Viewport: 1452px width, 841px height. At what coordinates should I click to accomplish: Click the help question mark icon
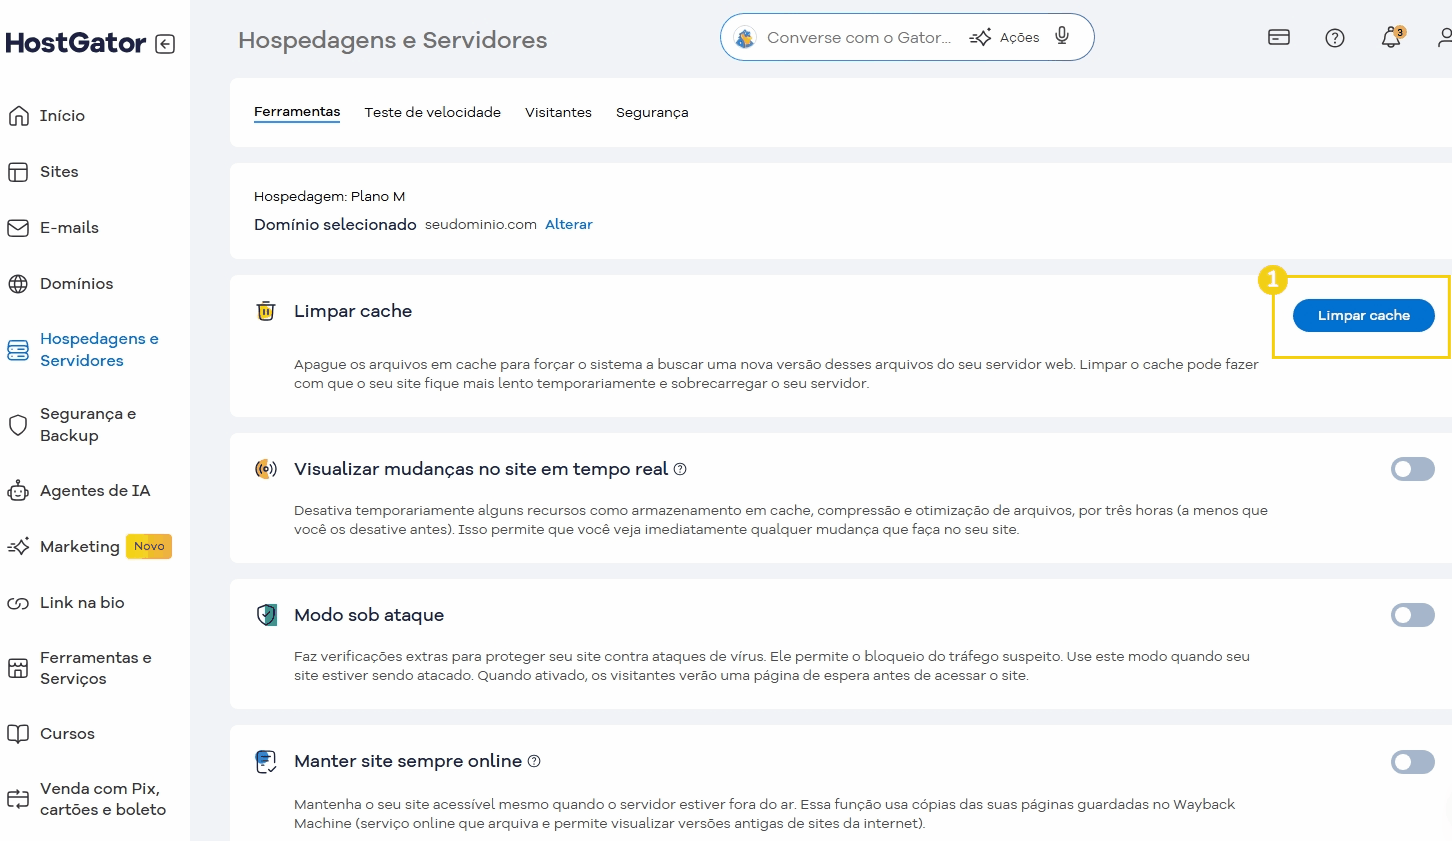[x=1334, y=38]
